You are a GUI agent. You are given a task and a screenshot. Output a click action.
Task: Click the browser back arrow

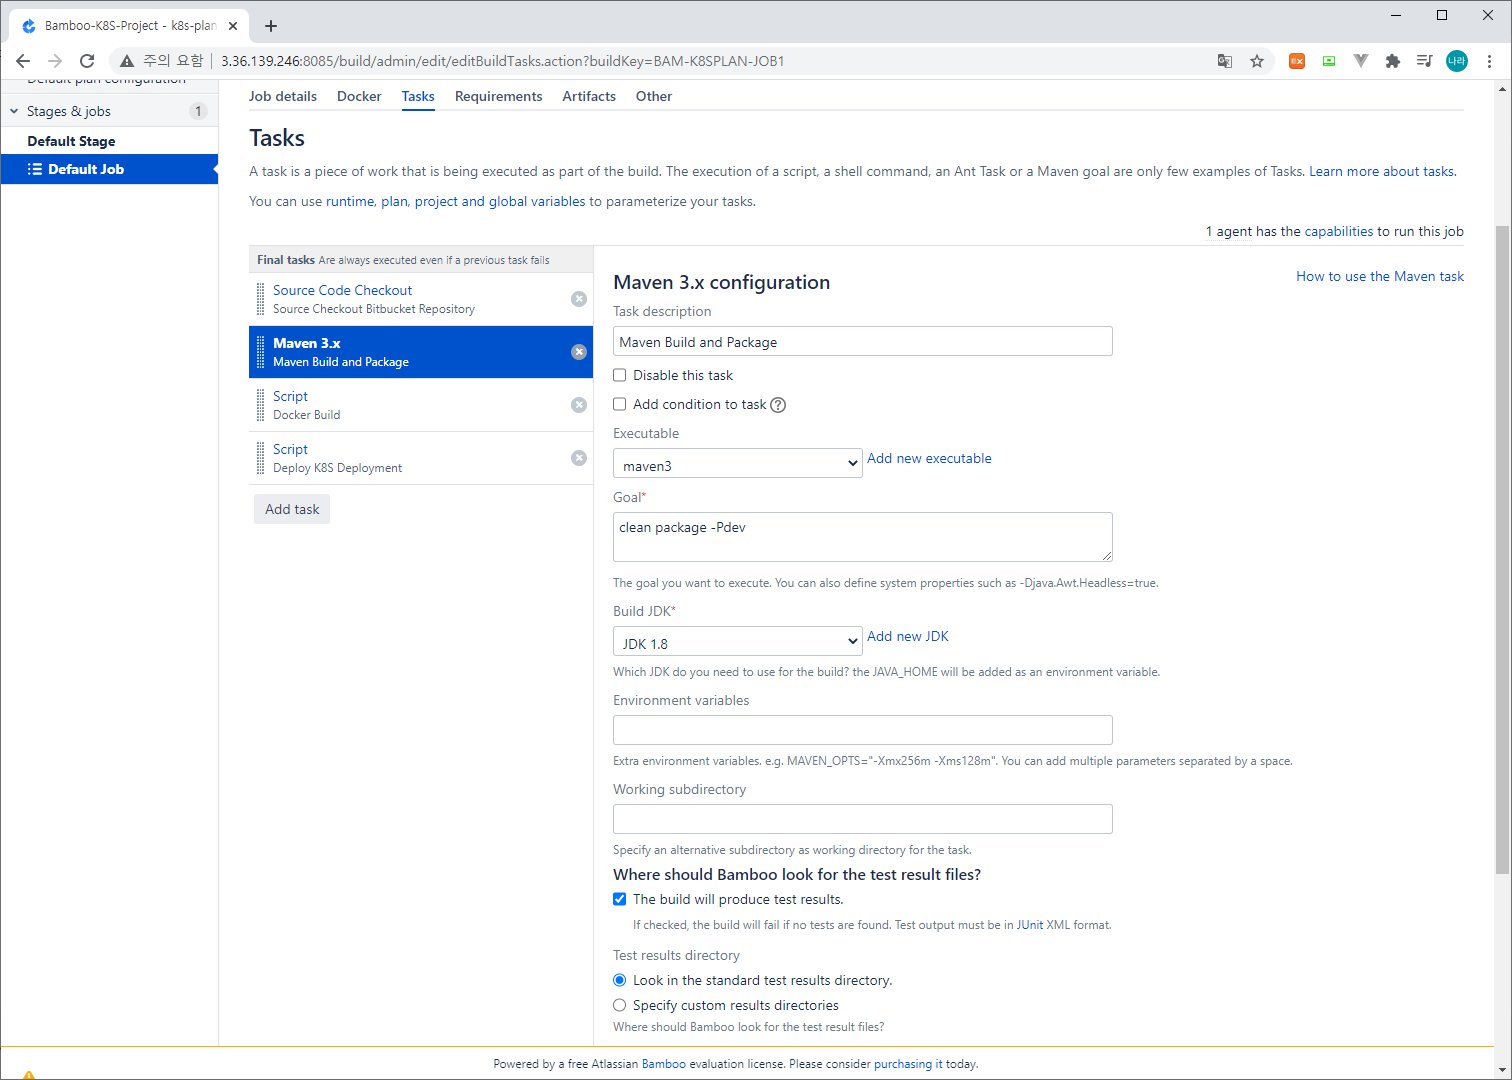pyautogui.click(x=23, y=61)
